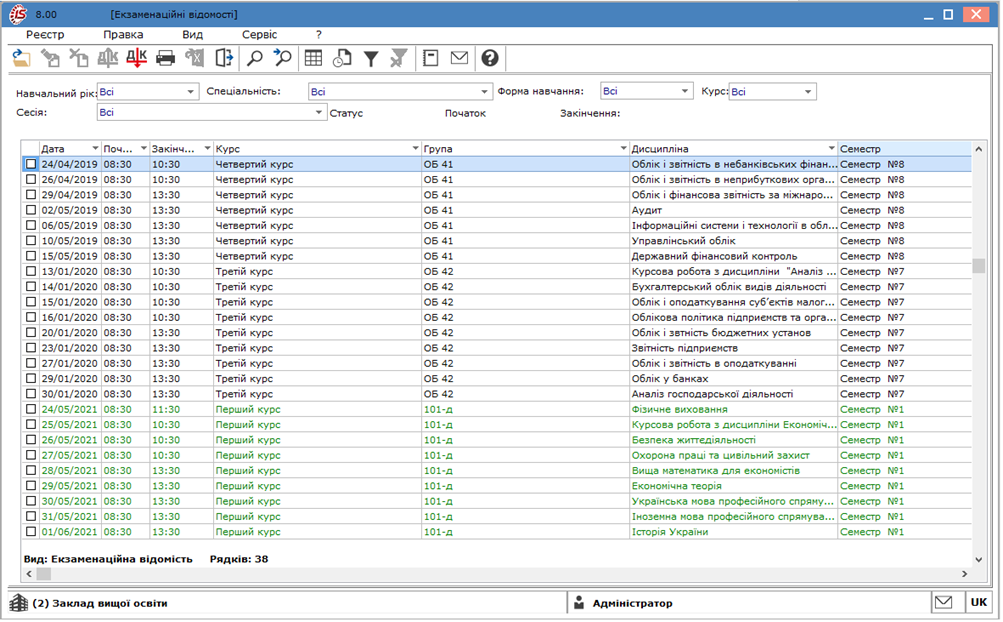The width and height of the screenshot is (1003, 622).
Task: Apply filter using funnel icon
Action: pos(371,59)
